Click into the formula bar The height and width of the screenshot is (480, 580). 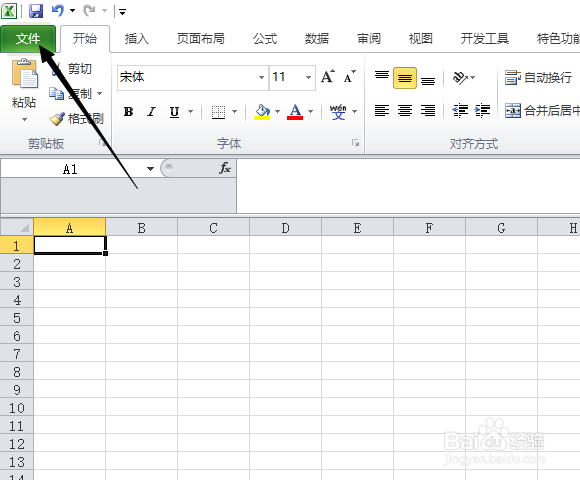coord(408,186)
